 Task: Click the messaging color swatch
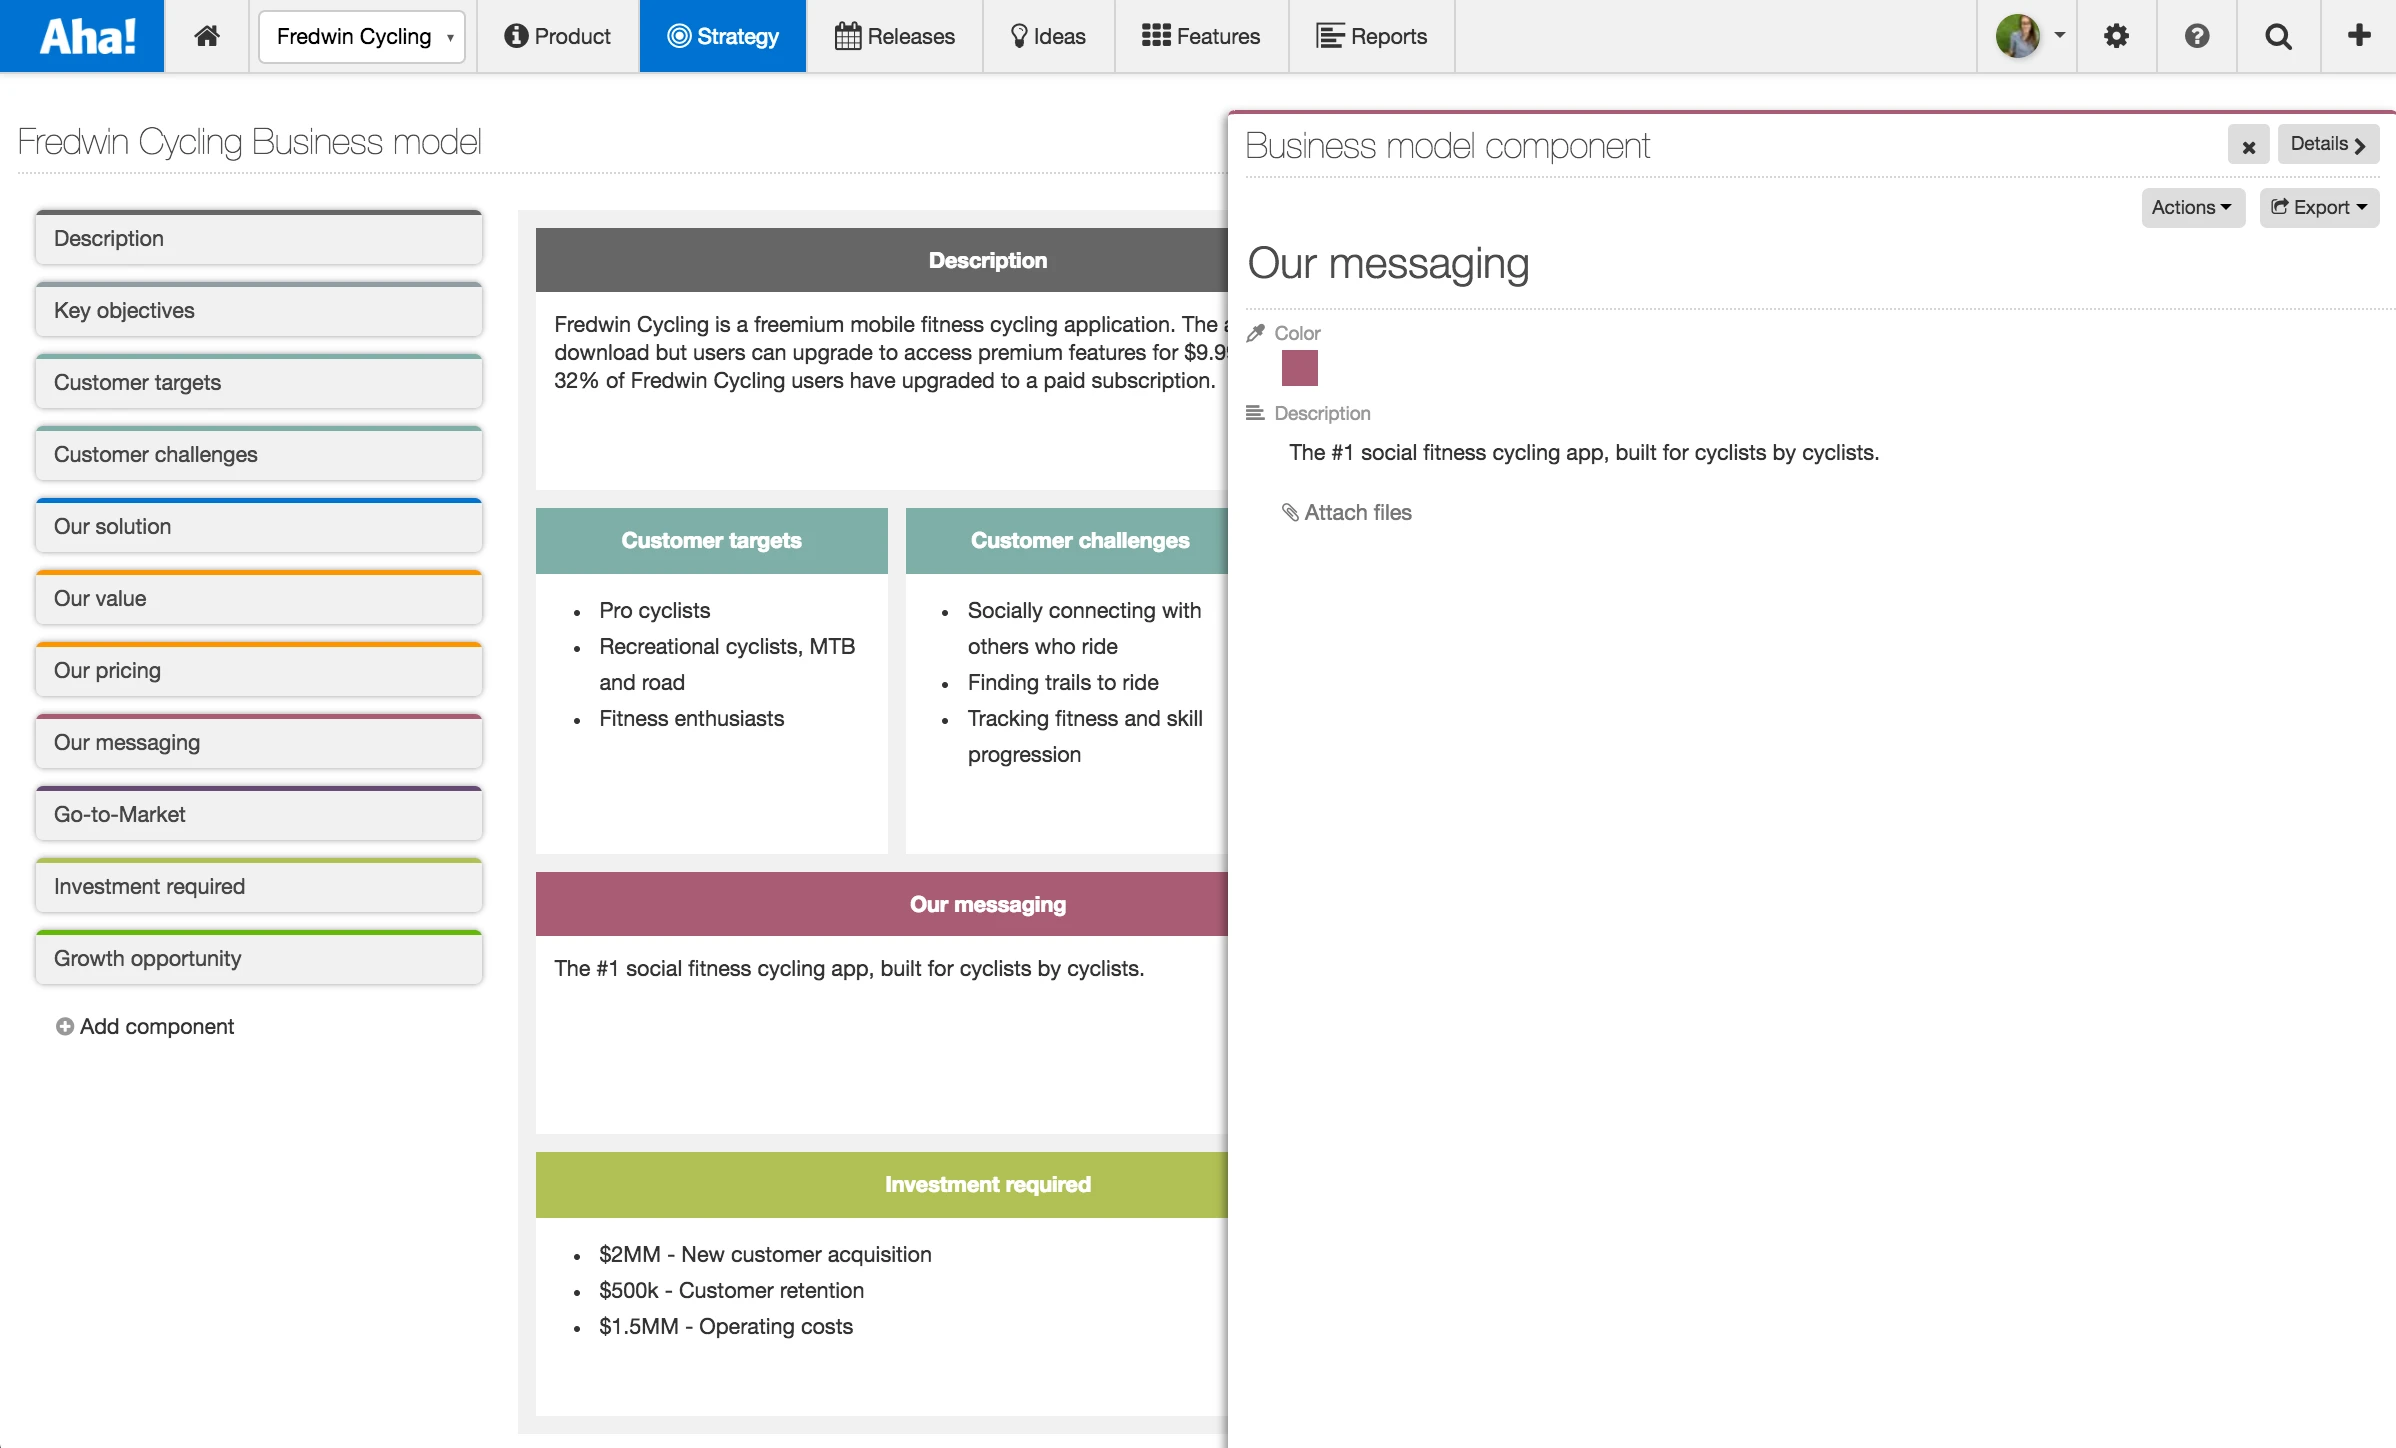[1299, 368]
